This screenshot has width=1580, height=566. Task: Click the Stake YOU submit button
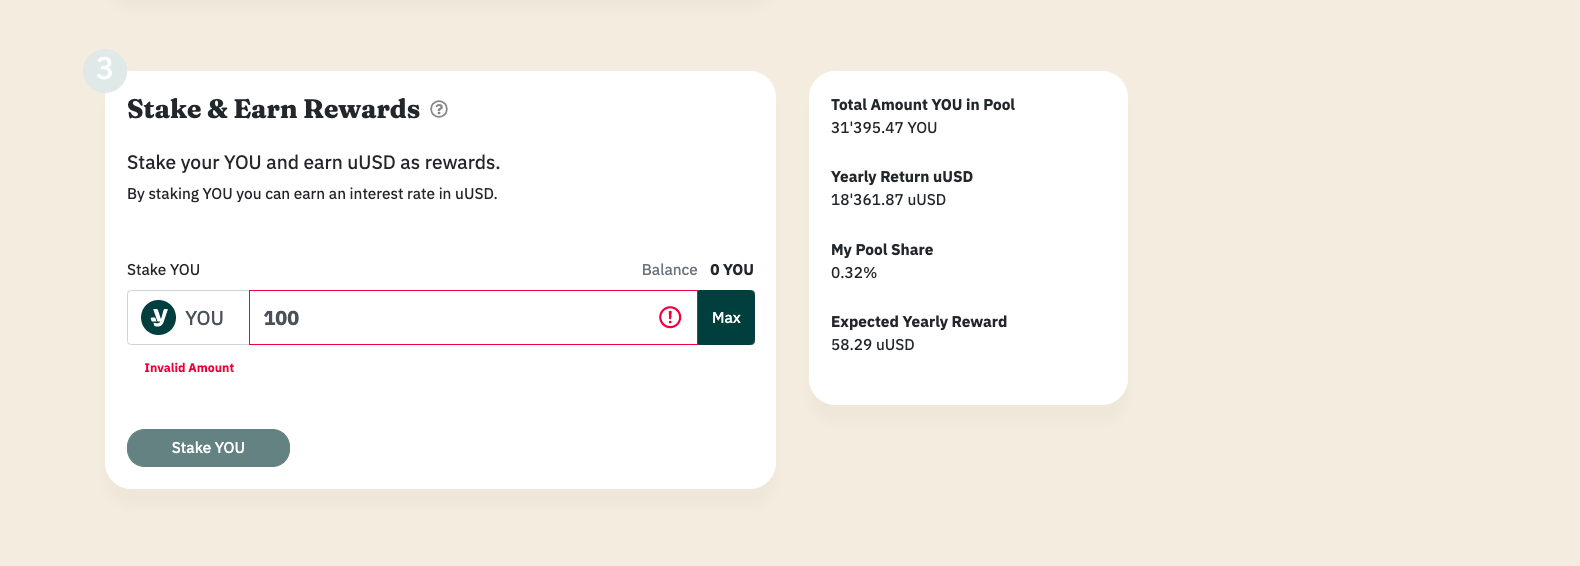208,448
